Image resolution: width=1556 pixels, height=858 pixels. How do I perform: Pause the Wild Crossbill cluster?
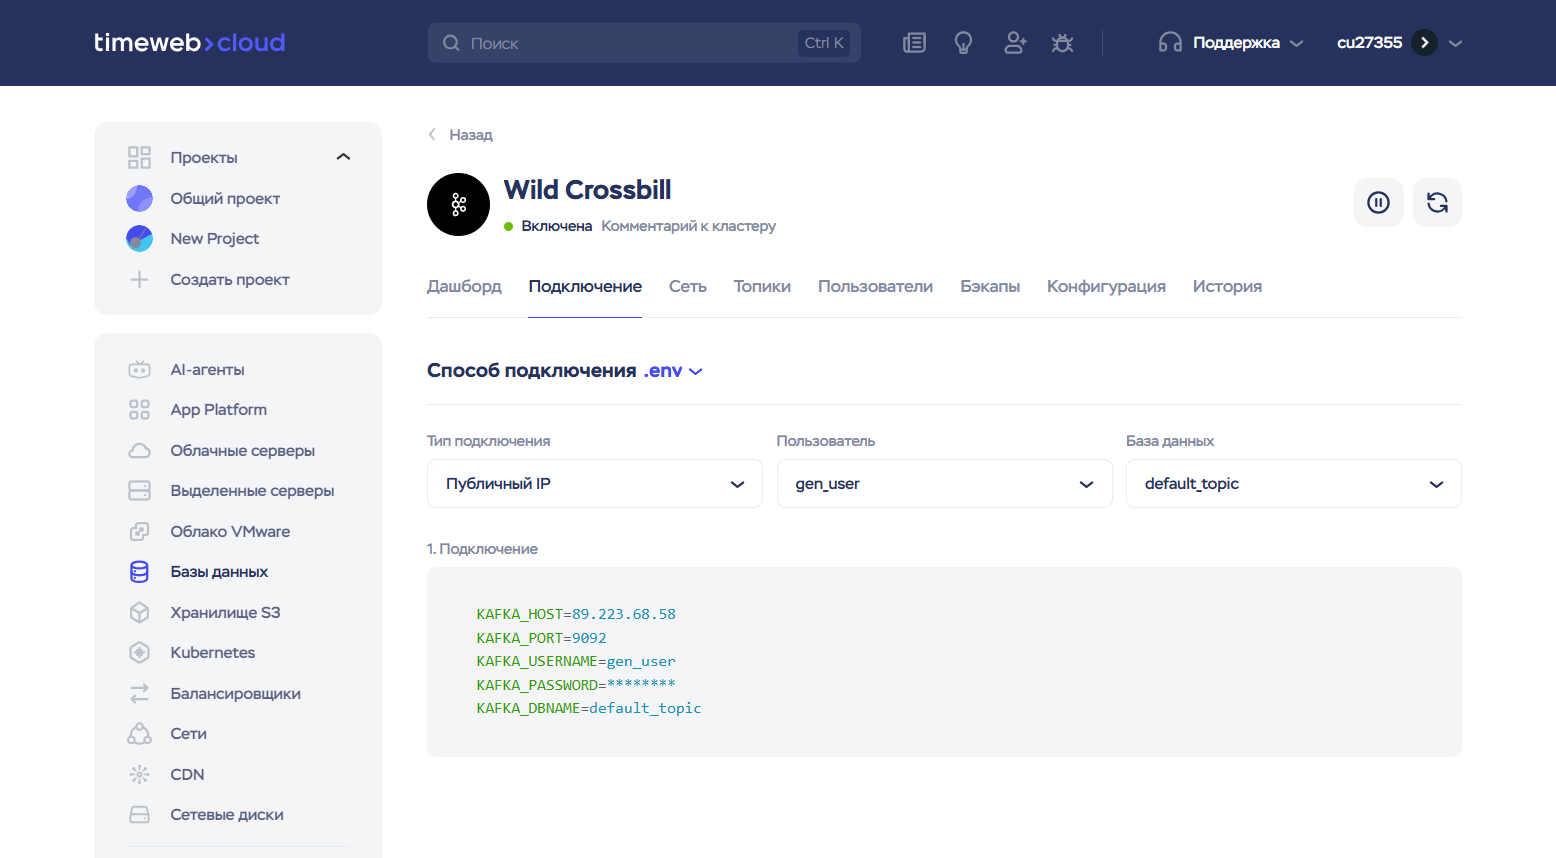pos(1378,203)
